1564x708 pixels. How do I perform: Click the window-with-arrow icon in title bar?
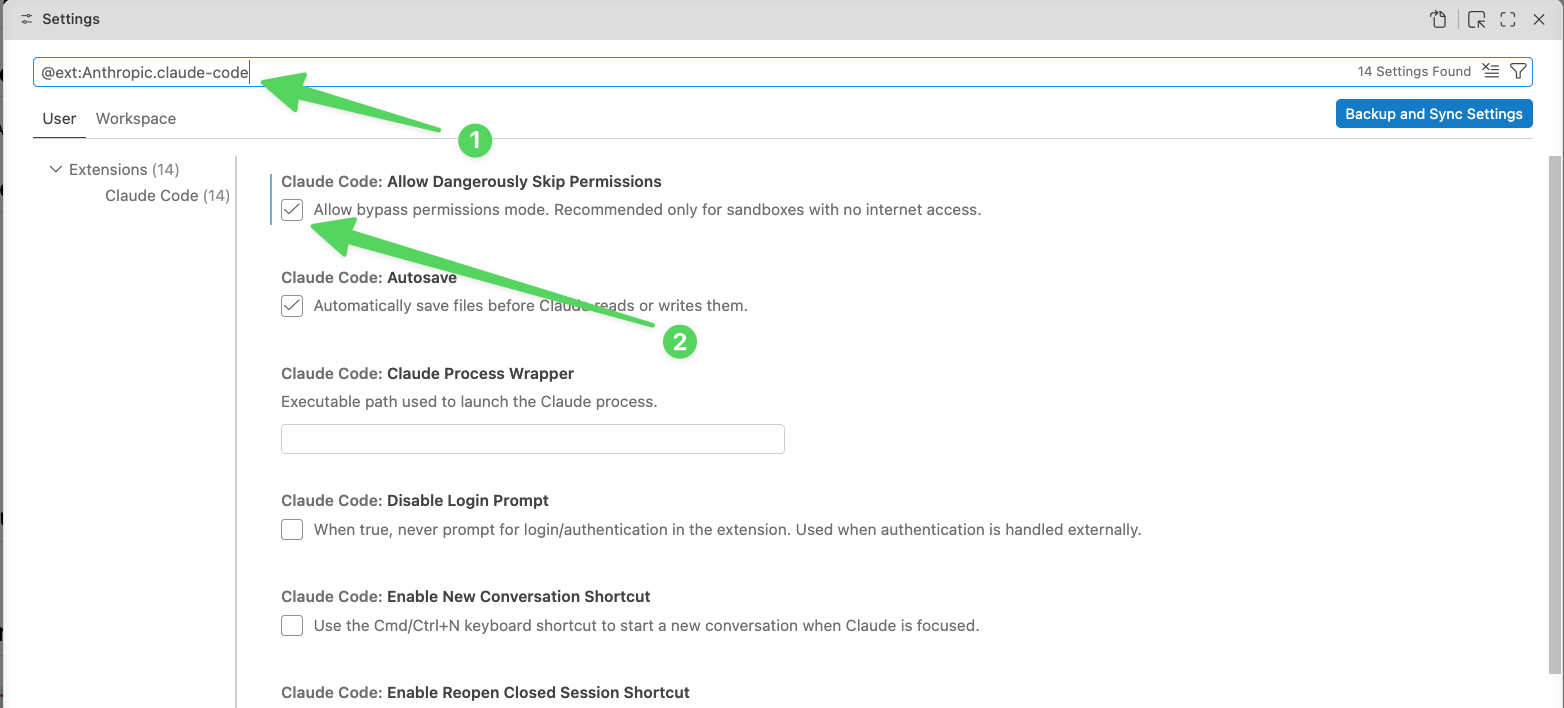click(x=1476, y=19)
